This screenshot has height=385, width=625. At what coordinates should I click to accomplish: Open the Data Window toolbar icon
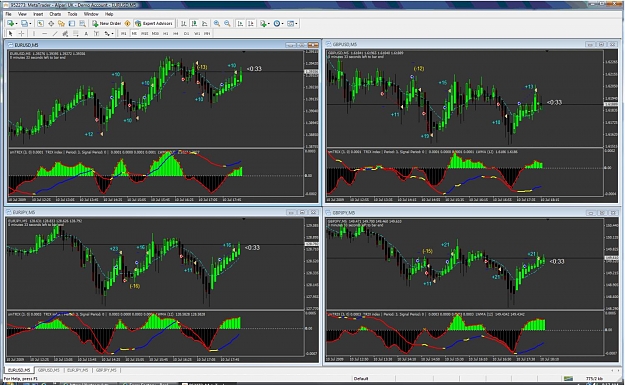(x=51, y=24)
